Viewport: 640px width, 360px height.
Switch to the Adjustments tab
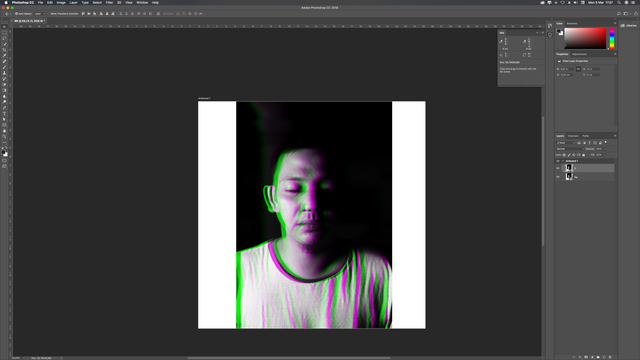click(579, 54)
